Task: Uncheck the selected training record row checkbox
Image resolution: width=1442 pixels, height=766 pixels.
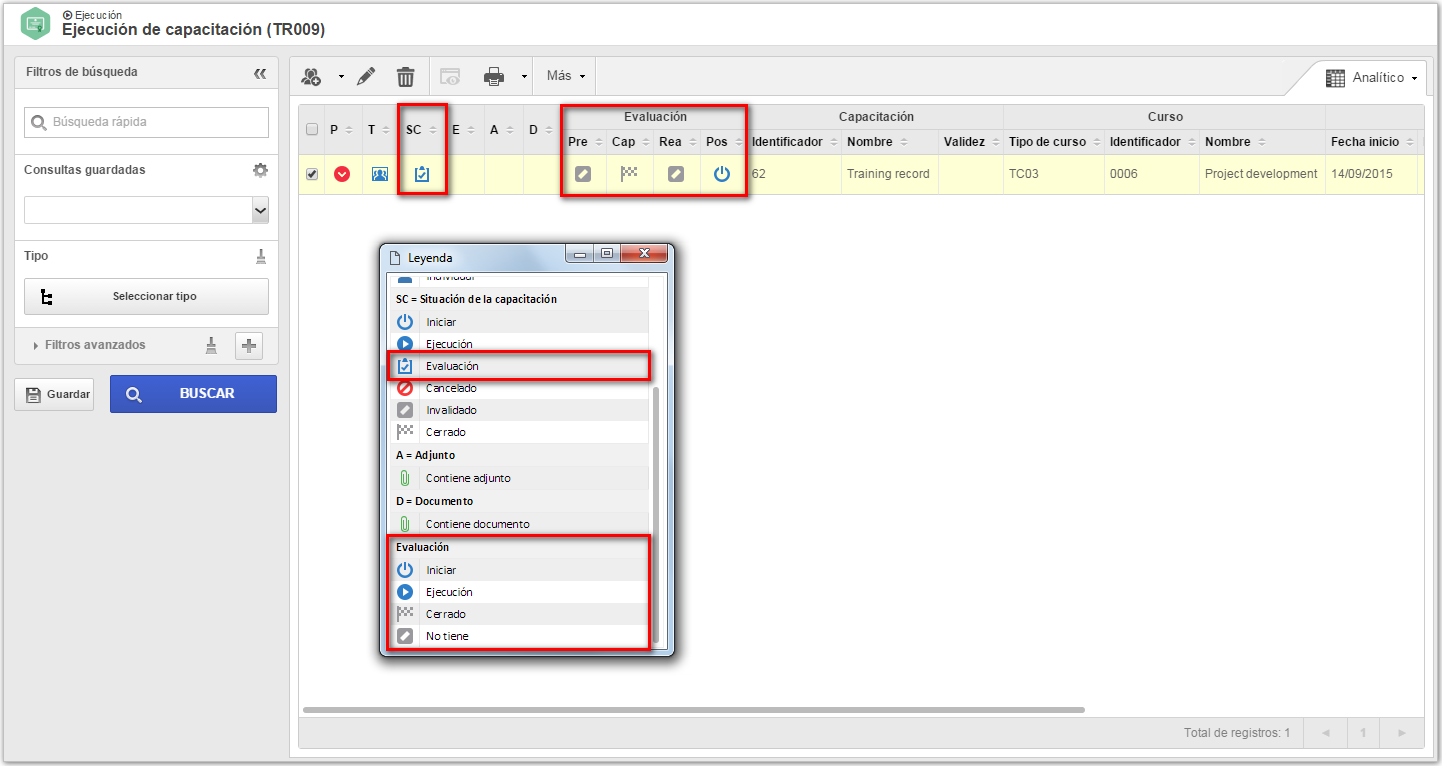Action: click(312, 174)
